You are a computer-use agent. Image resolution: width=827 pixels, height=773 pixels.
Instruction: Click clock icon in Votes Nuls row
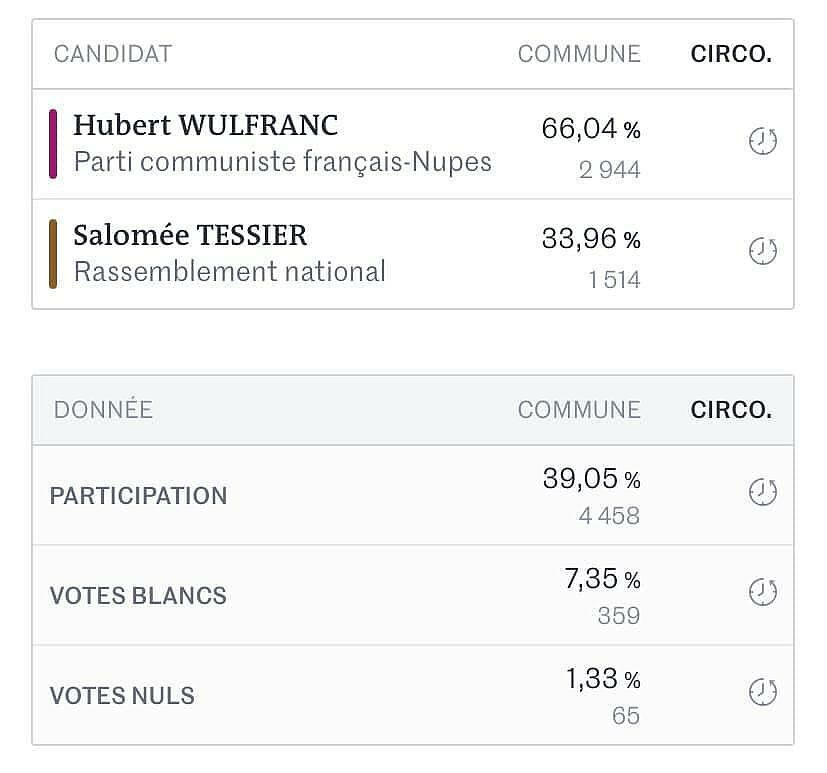(763, 692)
